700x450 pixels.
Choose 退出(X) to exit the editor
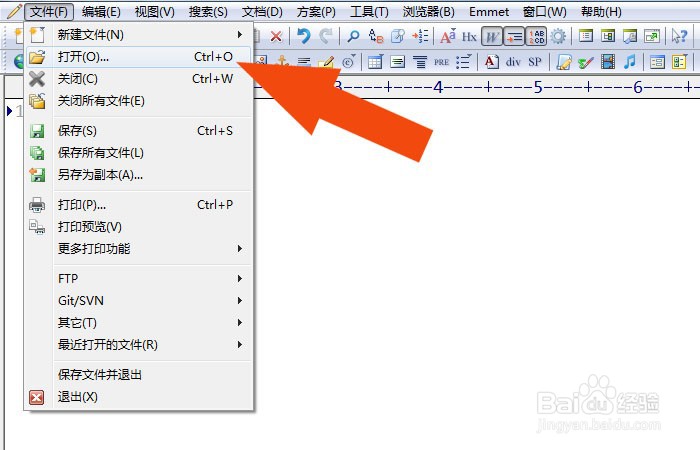138,396
